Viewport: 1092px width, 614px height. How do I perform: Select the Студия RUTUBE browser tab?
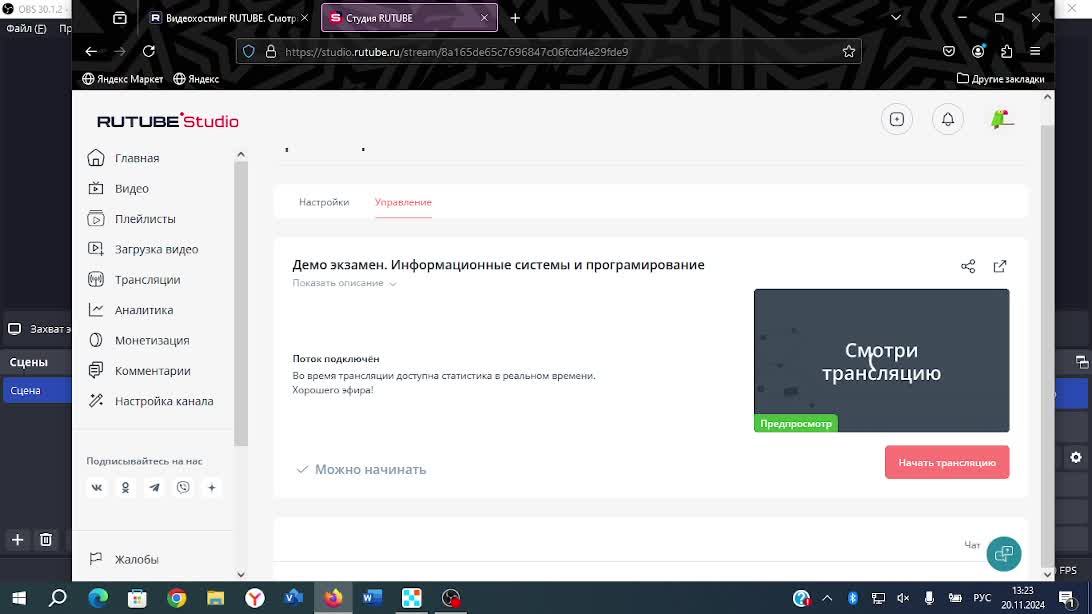point(409,18)
